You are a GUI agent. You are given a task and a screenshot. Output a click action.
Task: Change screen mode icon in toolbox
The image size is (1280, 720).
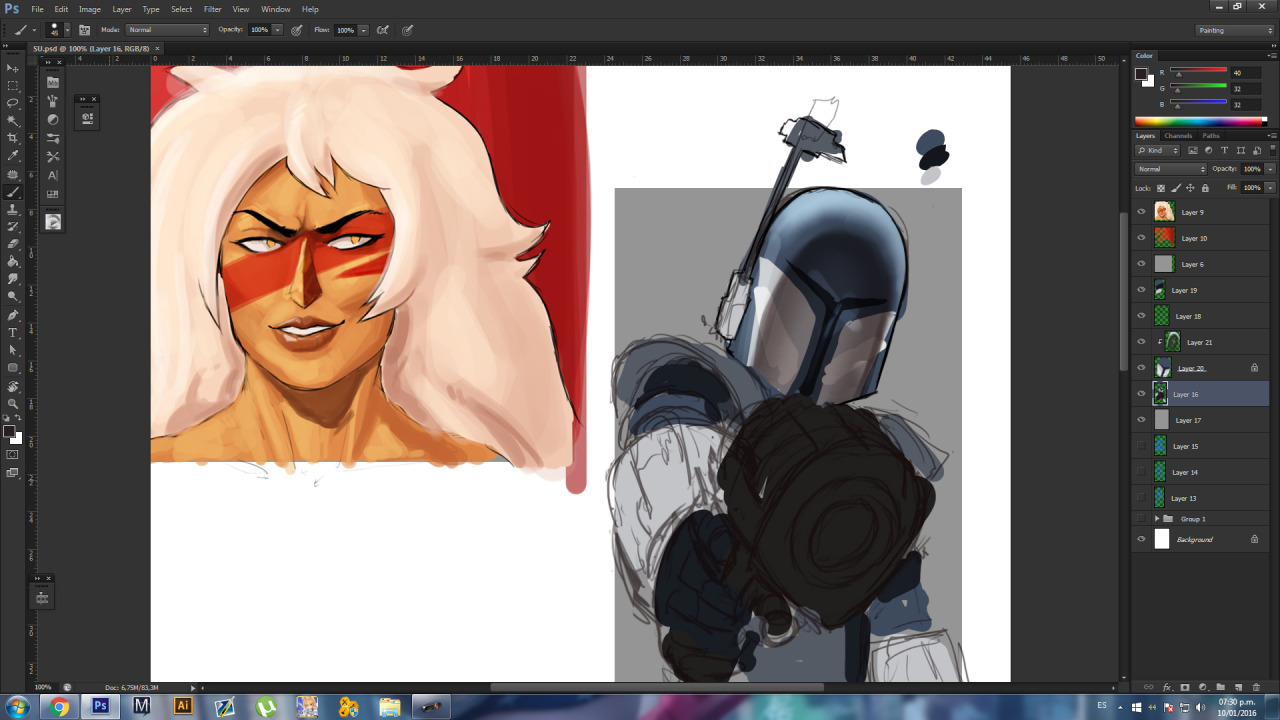click(12, 473)
